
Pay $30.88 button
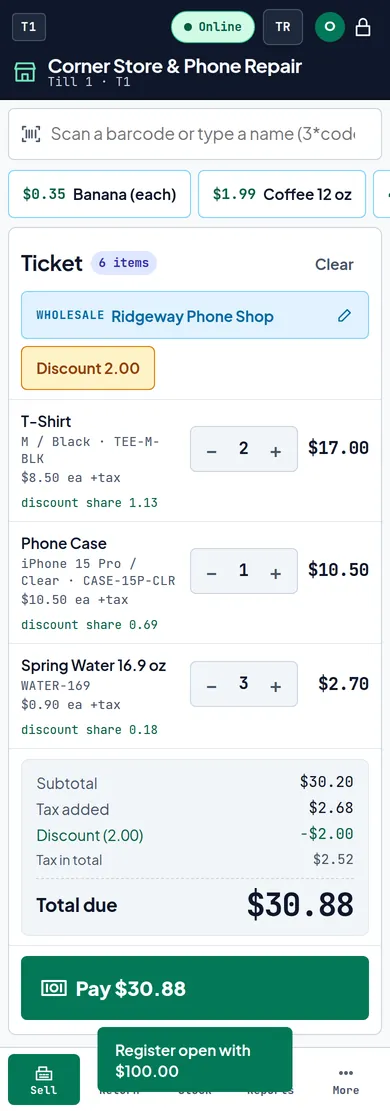195,988
